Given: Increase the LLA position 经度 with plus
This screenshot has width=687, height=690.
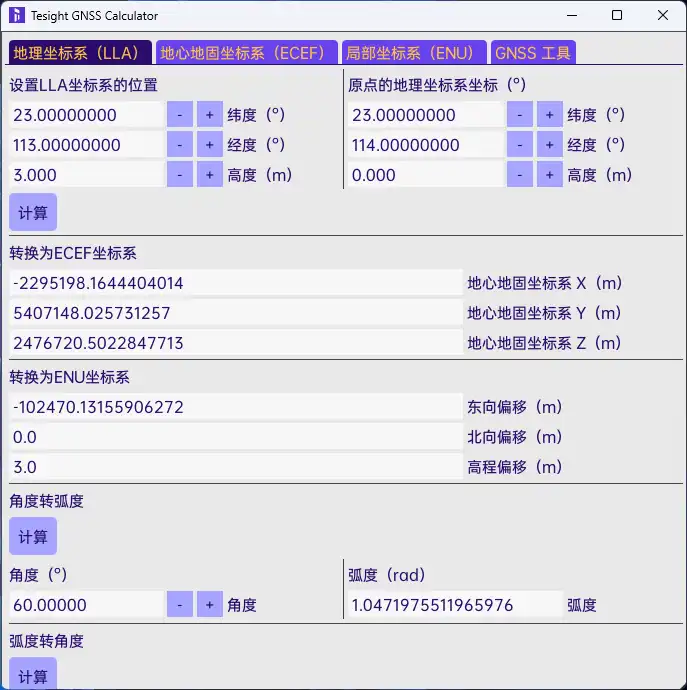Looking at the screenshot, I should tap(210, 145).
